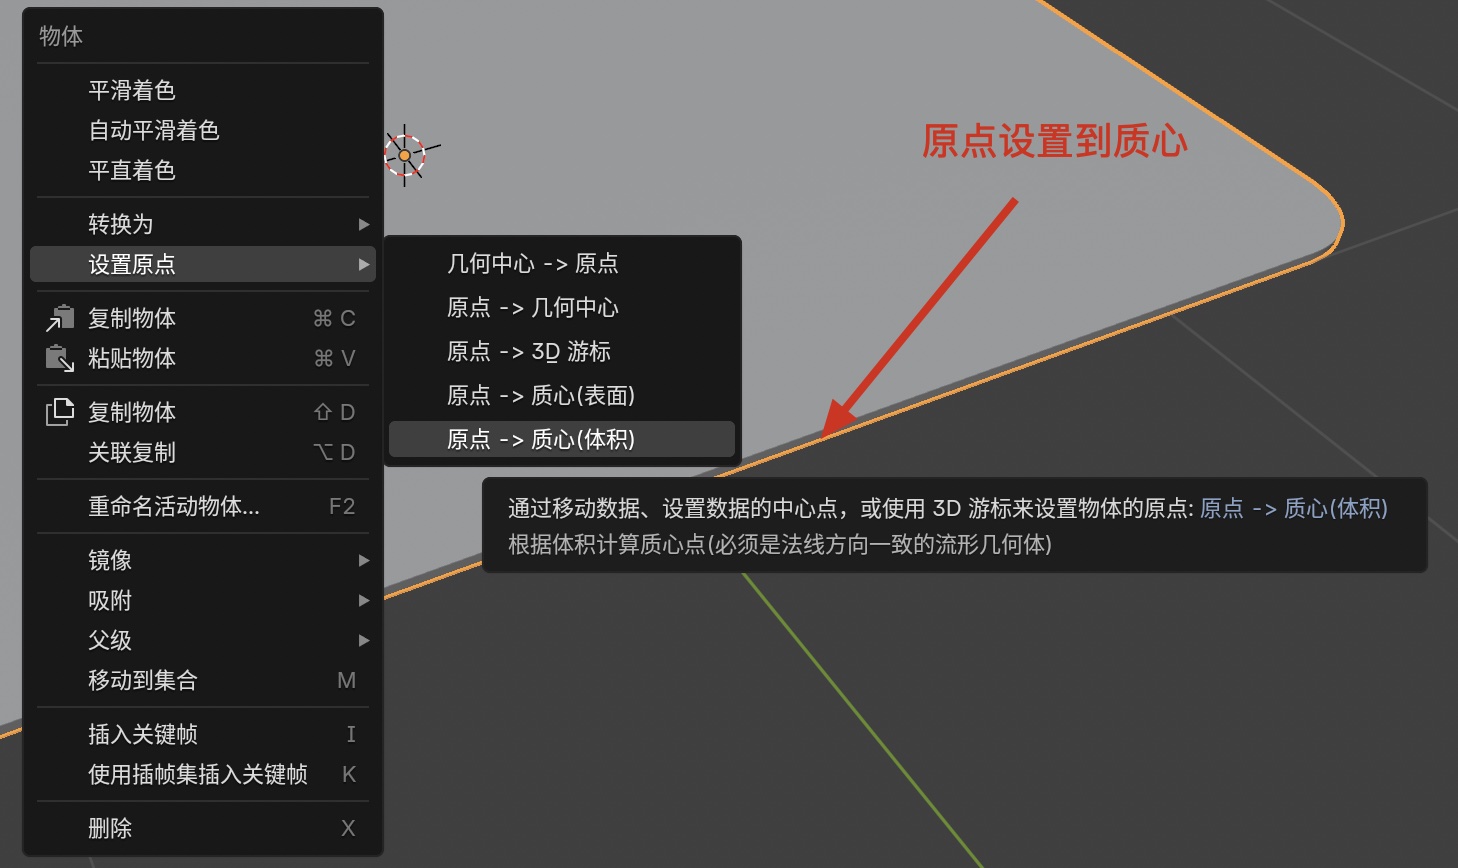
Task: Choose 原点 -> 几何中心
Action: (533, 307)
